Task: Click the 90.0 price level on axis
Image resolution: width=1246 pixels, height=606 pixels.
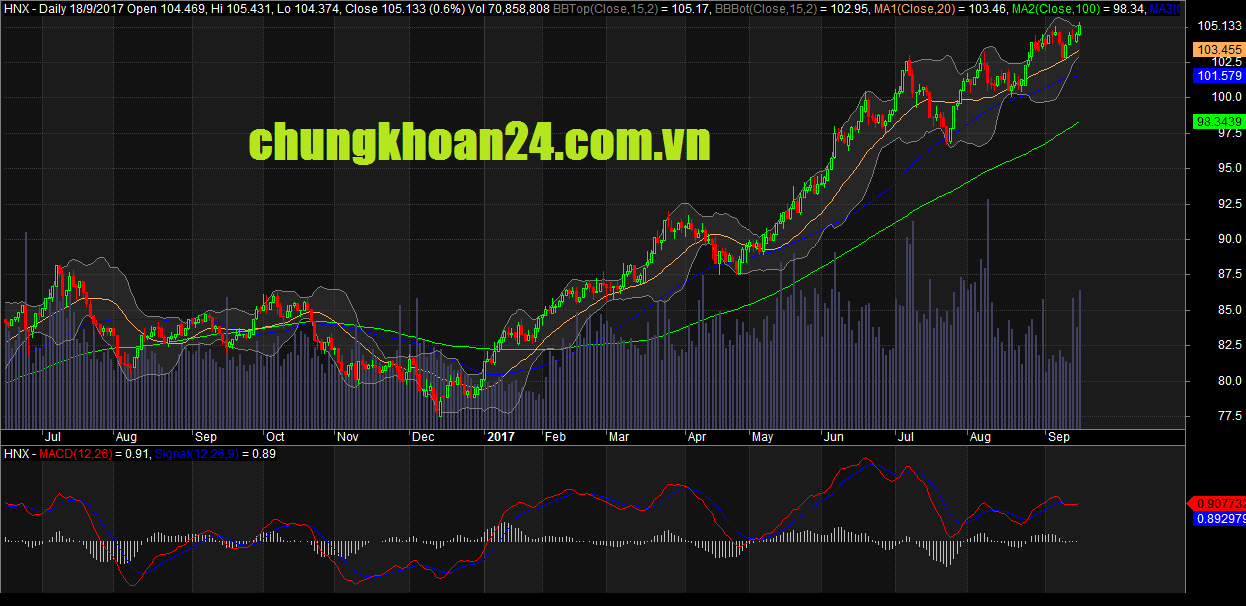Action: click(x=1210, y=239)
